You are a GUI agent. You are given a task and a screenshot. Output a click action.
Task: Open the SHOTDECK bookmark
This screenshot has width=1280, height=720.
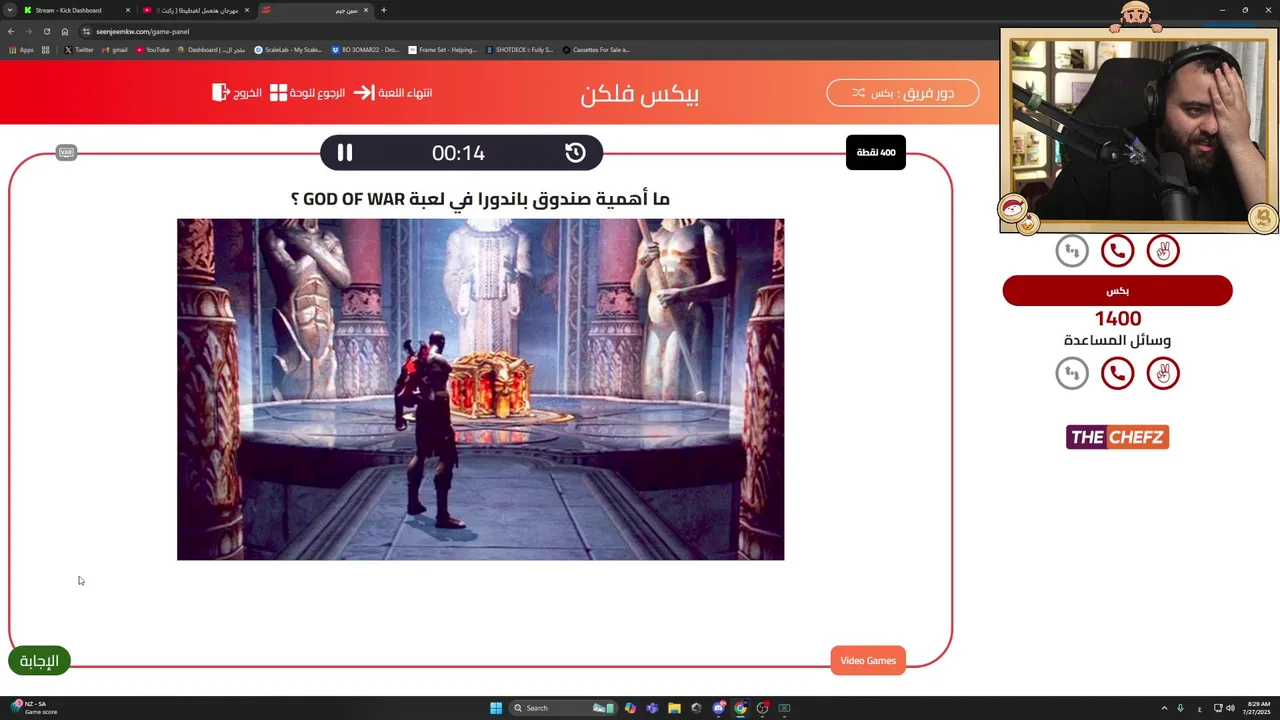519,49
